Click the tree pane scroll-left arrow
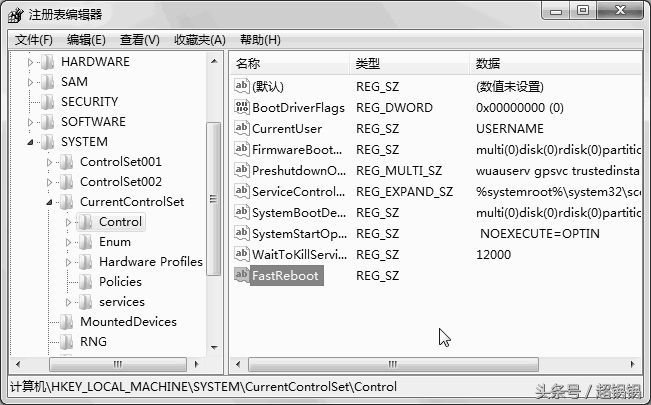This screenshot has width=651, height=405. [x=17, y=364]
